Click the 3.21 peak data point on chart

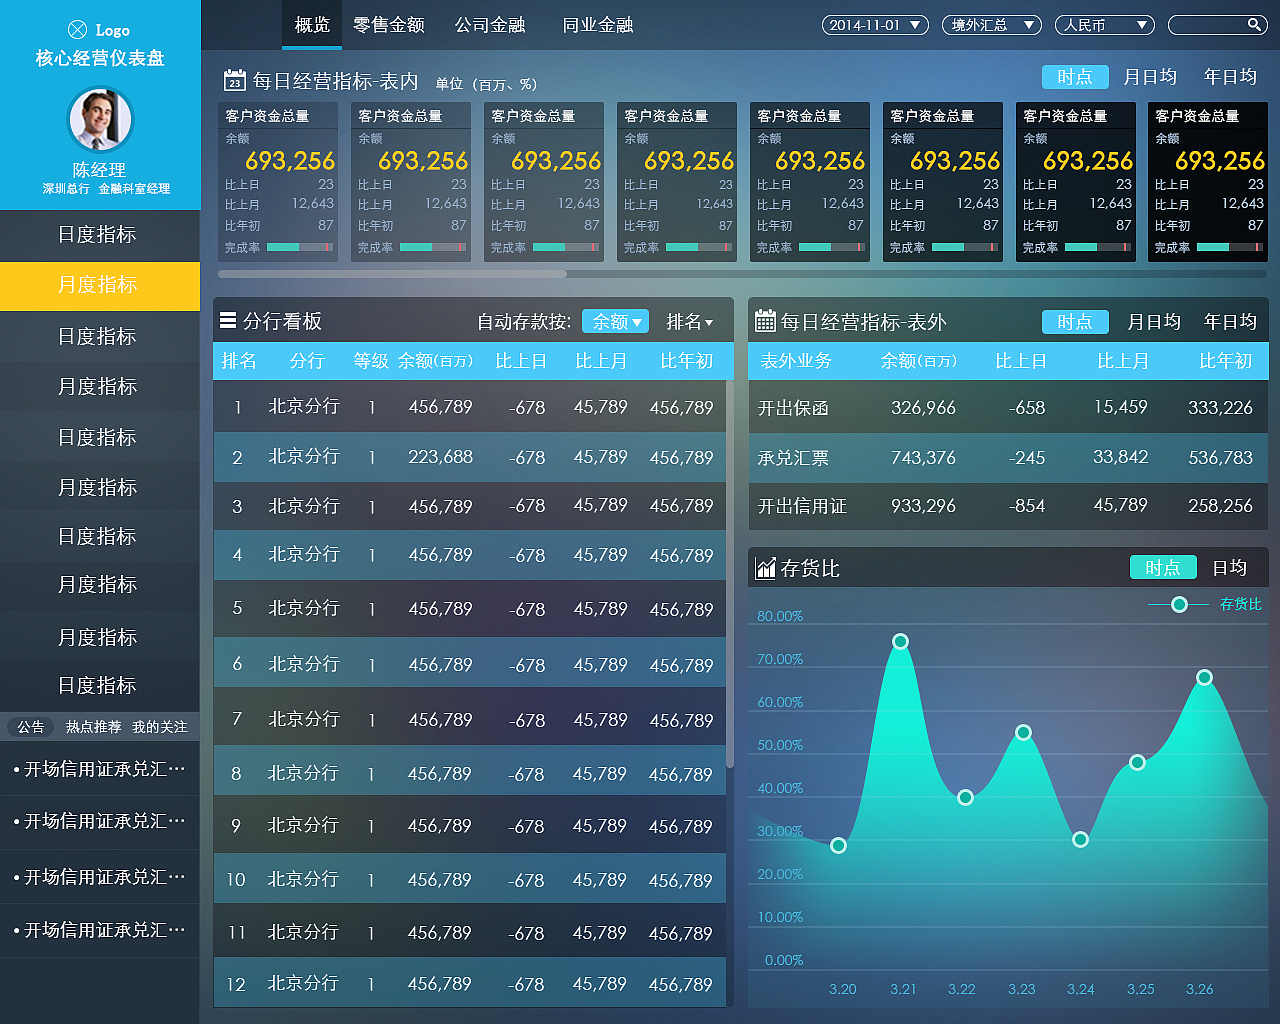coord(900,641)
